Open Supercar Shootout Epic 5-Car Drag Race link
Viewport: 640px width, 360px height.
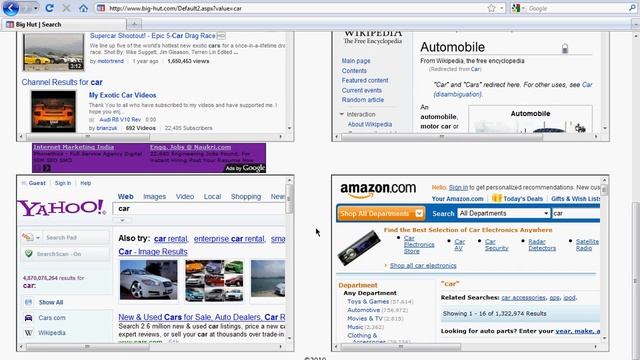click(152, 36)
